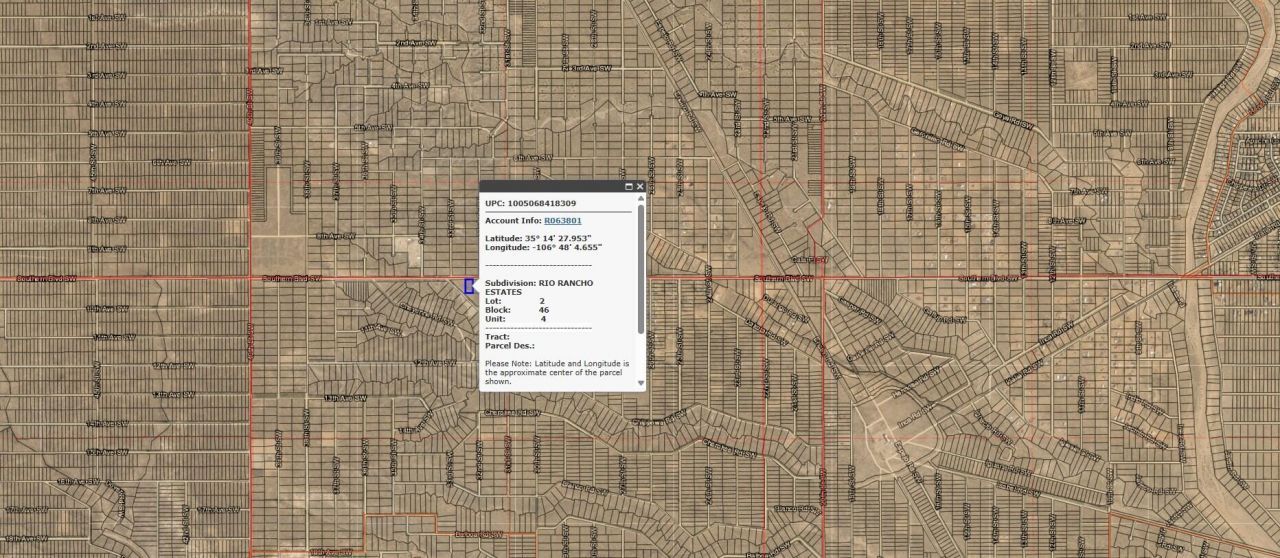Viewport: 1280px width, 558px height.
Task: Click the popup scrollbar down arrow
Action: tap(641, 382)
